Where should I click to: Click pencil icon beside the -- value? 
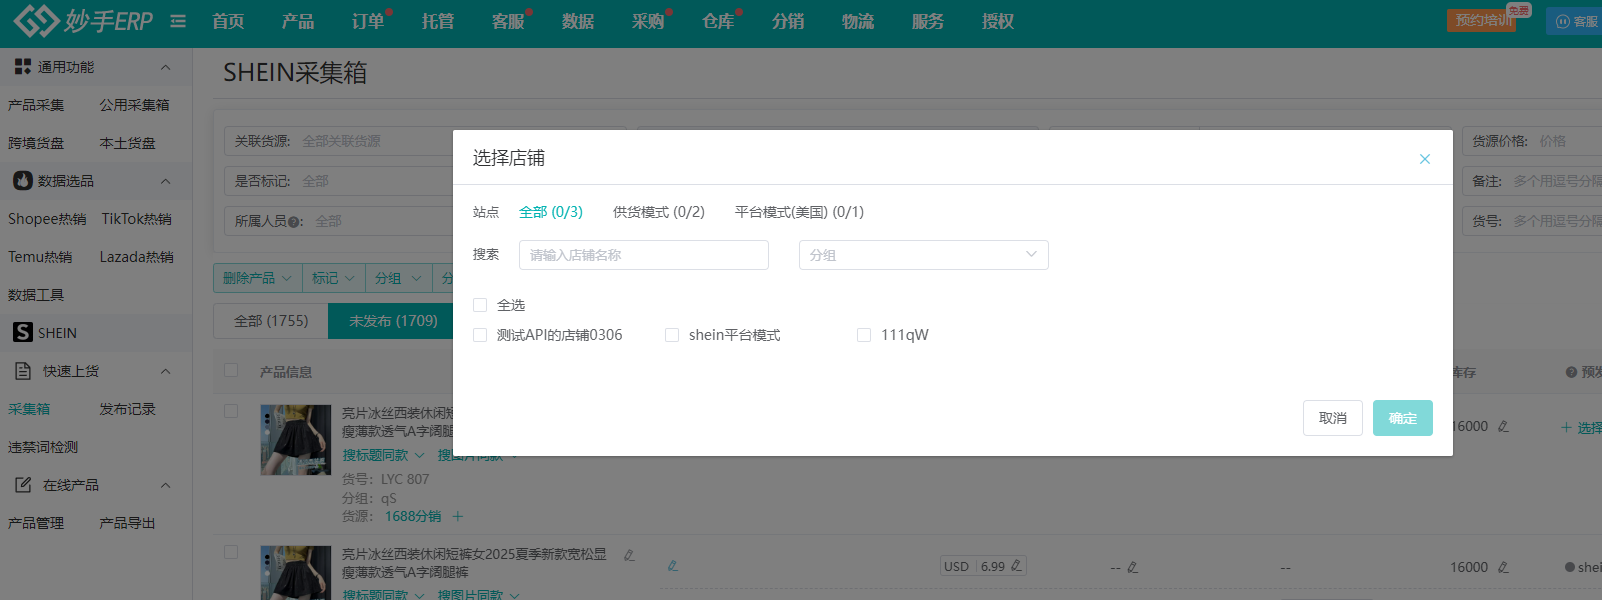[1132, 567]
